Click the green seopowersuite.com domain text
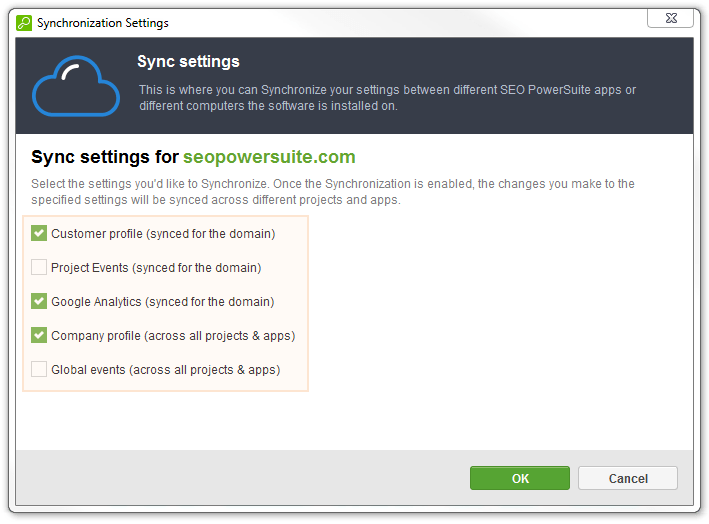709x524 pixels. tap(269, 157)
